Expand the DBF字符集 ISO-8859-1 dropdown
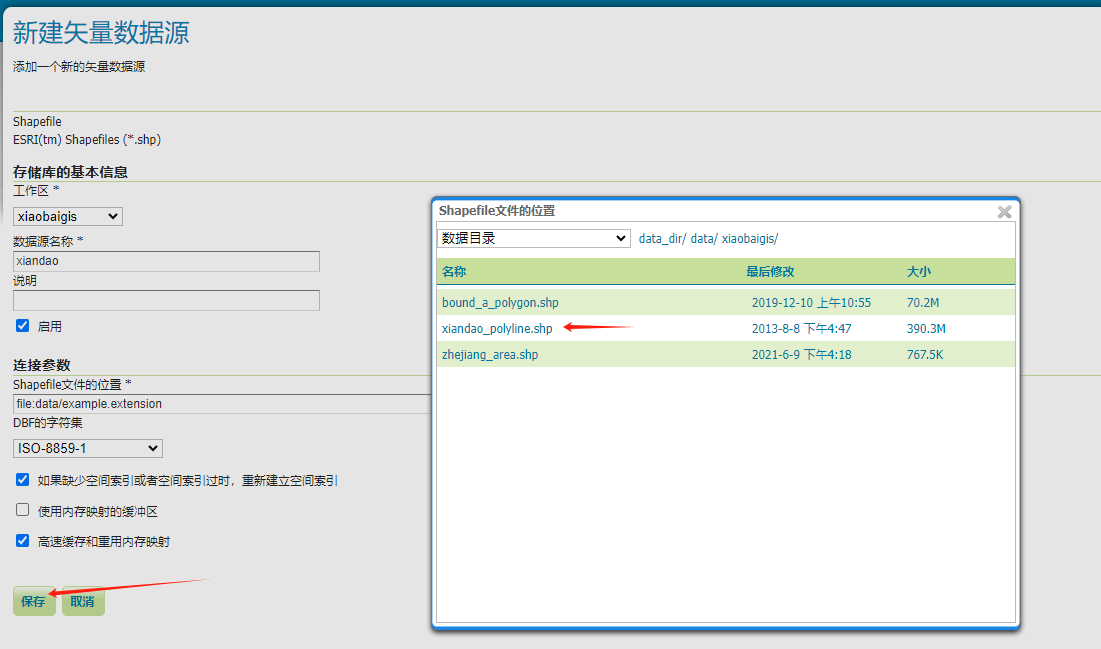Image resolution: width=1101 pixels, height=649 pixels. click(88, 448)
